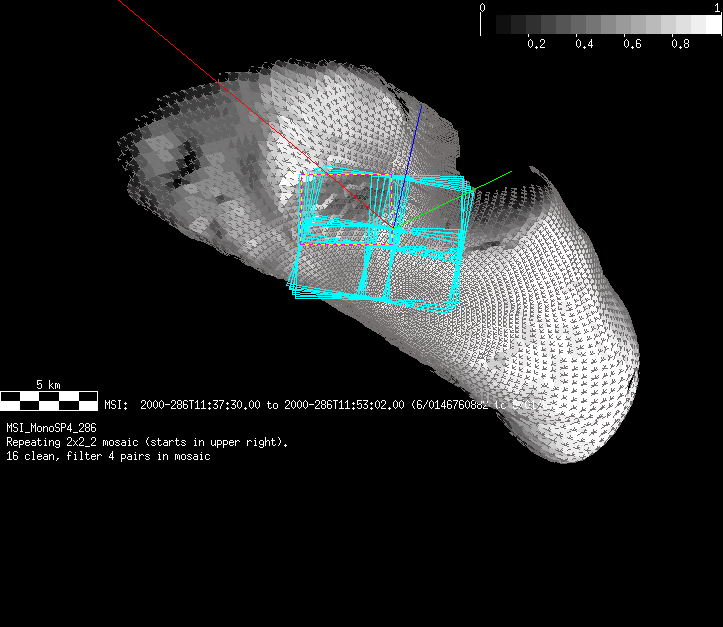
Task: Click the MSI_MonoSP4_286 sequence label
Action: coord(51,428)
